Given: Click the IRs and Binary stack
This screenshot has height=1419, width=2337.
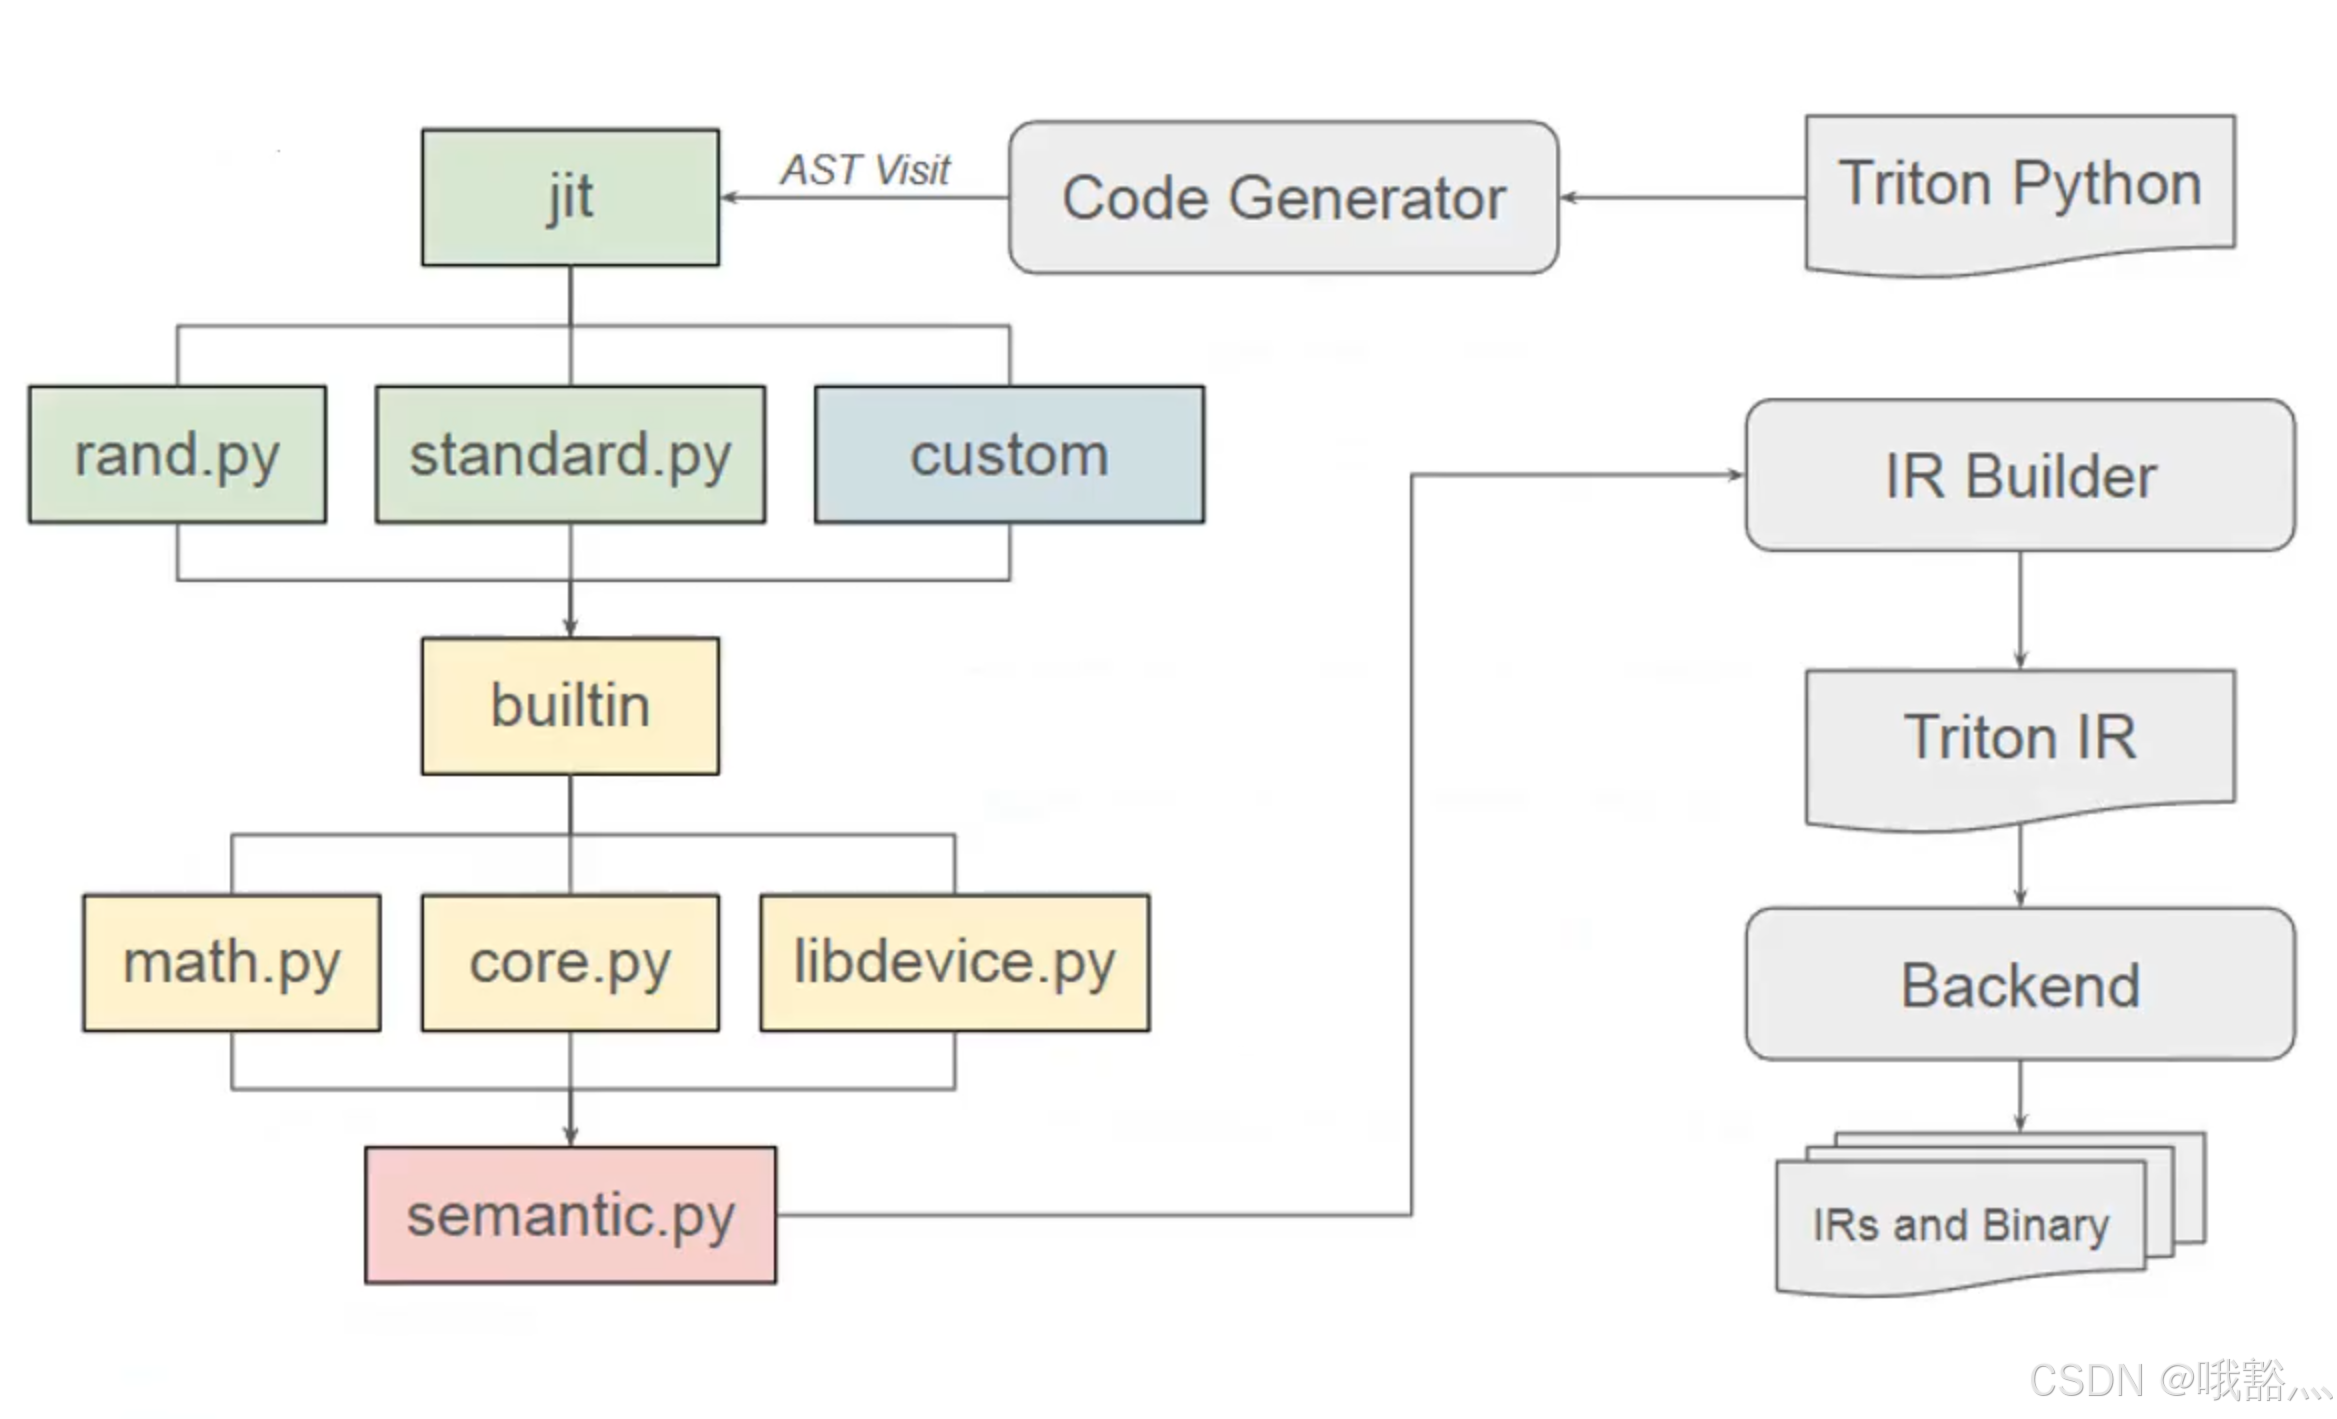Looking at the screenshot, I should point(1960,1225).
